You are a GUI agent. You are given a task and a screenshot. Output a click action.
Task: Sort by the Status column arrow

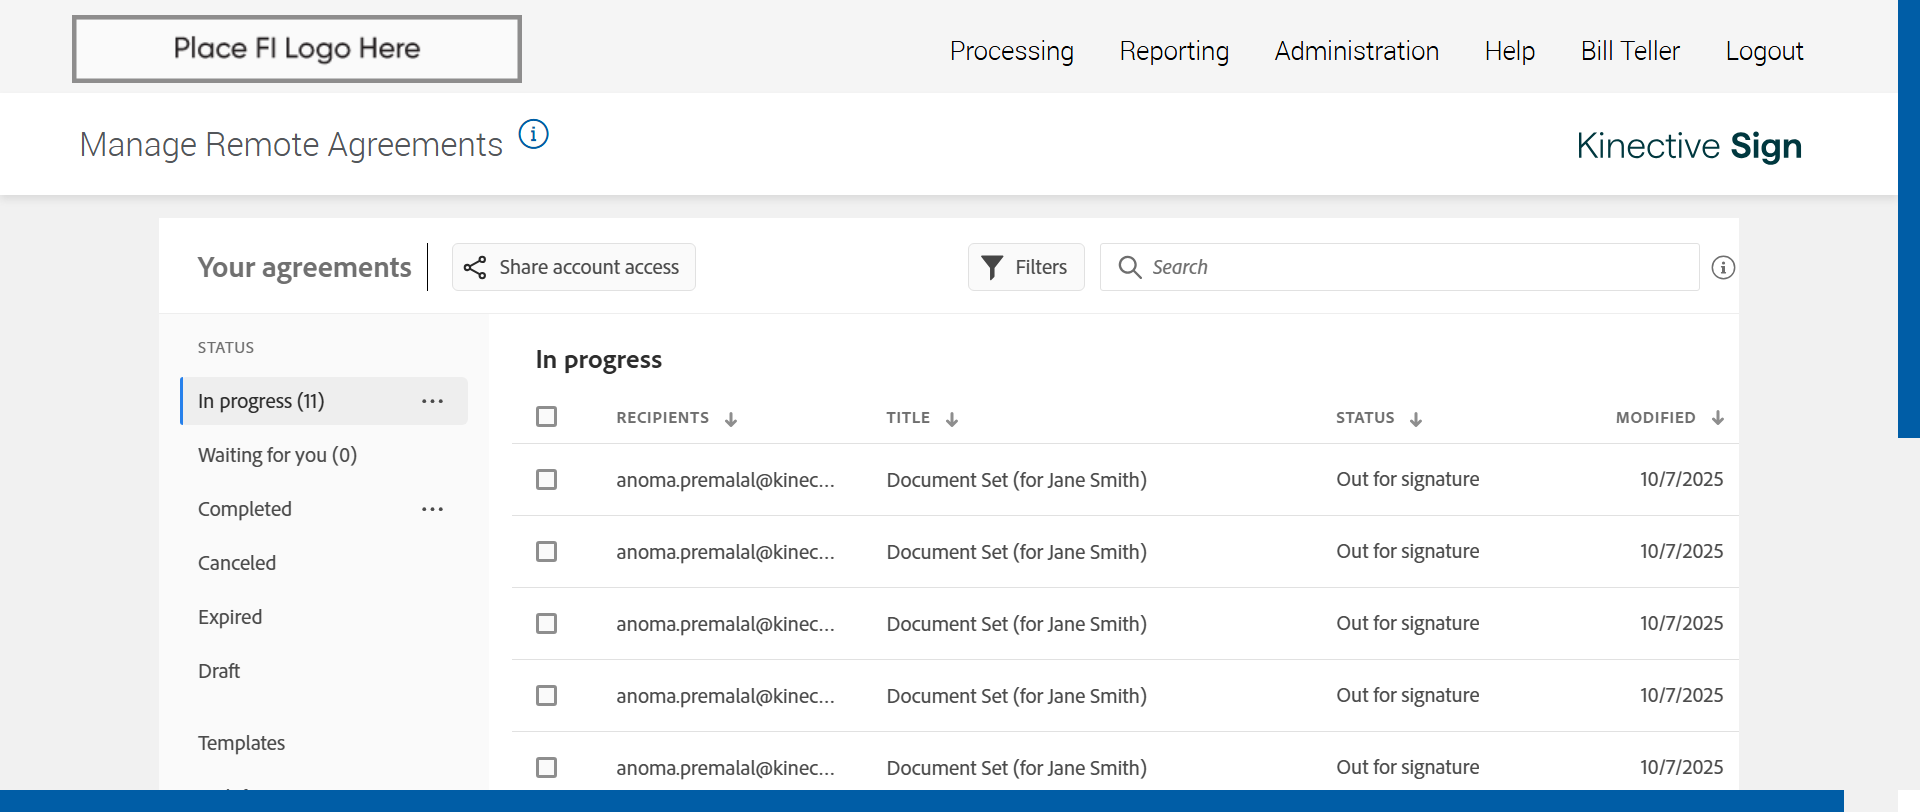click(1416, 419)
